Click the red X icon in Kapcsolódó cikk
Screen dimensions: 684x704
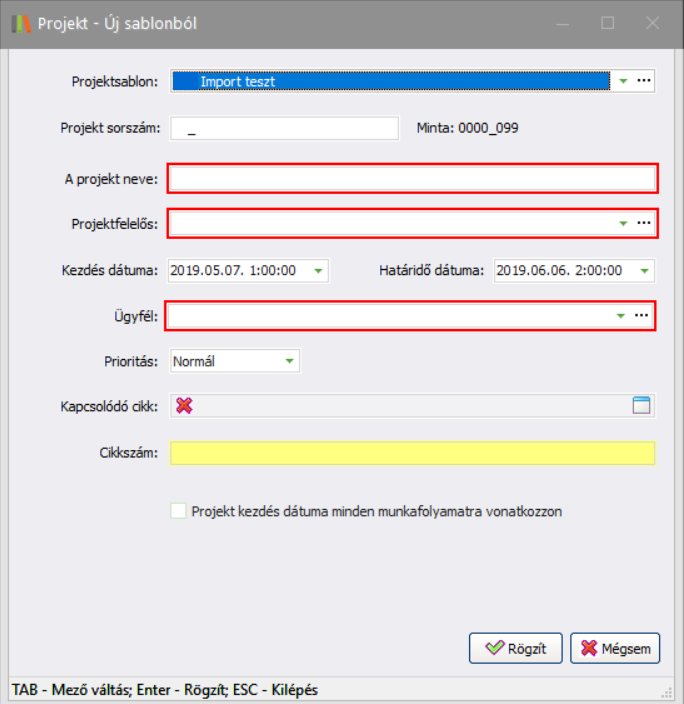coord(184,405)
